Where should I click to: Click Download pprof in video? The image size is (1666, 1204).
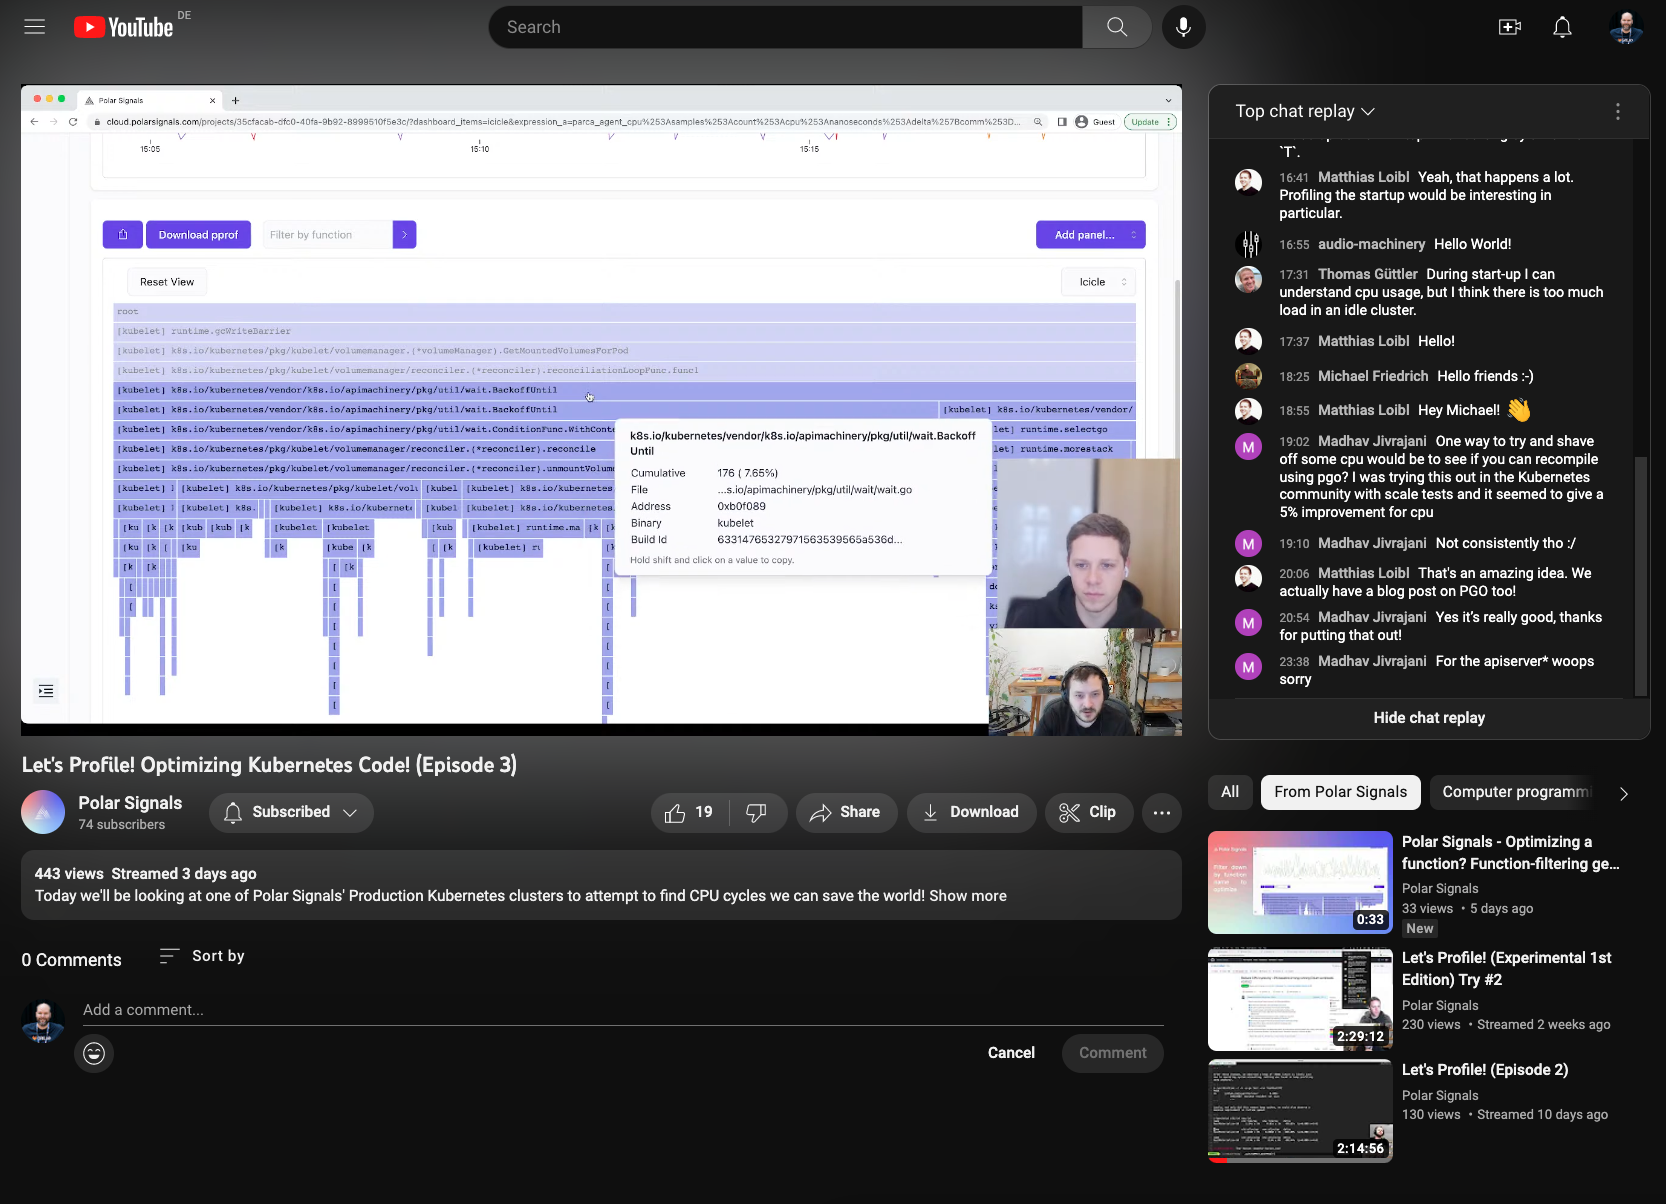coord(198,235)
